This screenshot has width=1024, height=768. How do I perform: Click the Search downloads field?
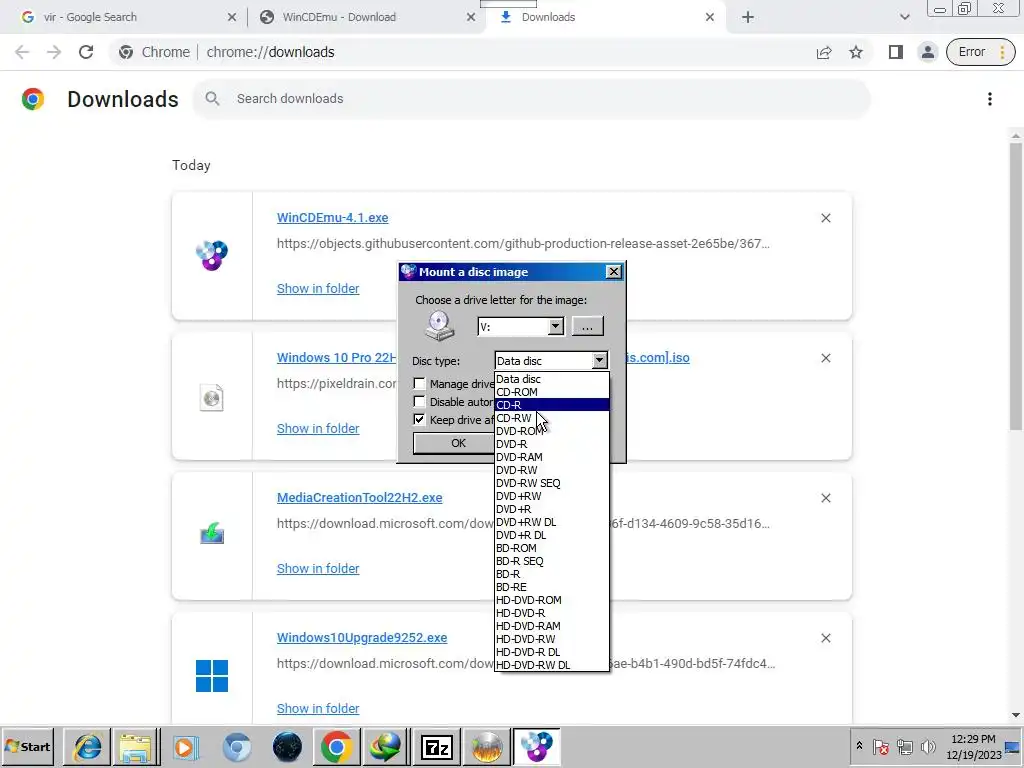(532, 99)
